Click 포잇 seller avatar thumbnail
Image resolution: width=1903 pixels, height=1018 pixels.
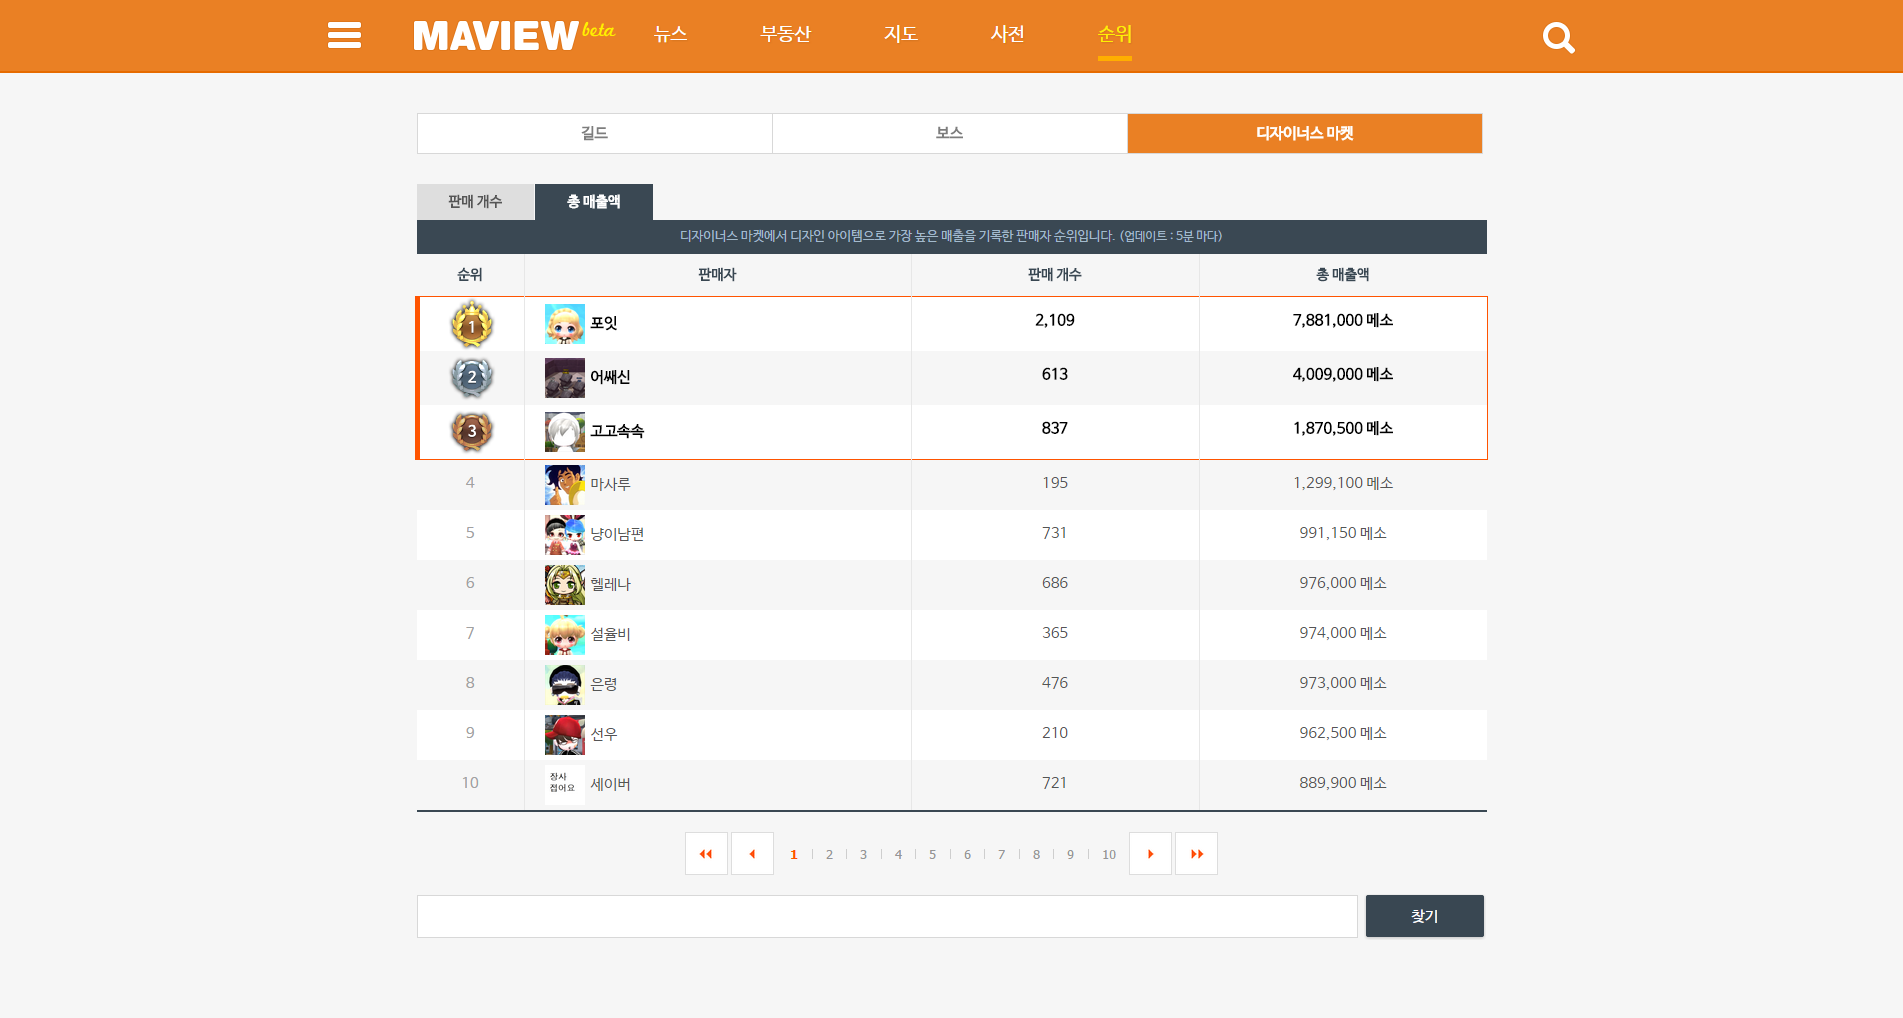(x=564, y=324)
